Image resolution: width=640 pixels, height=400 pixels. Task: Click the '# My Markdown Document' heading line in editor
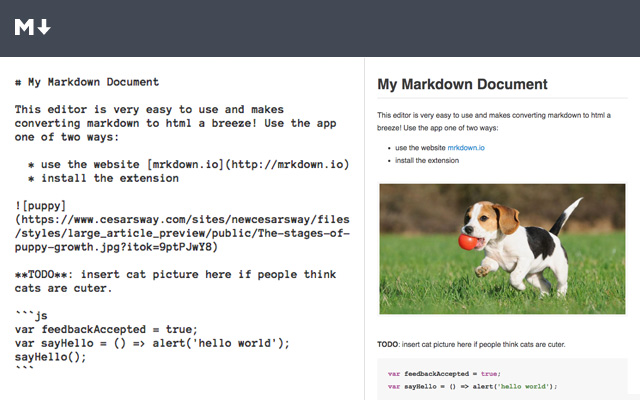pos(87,82)
